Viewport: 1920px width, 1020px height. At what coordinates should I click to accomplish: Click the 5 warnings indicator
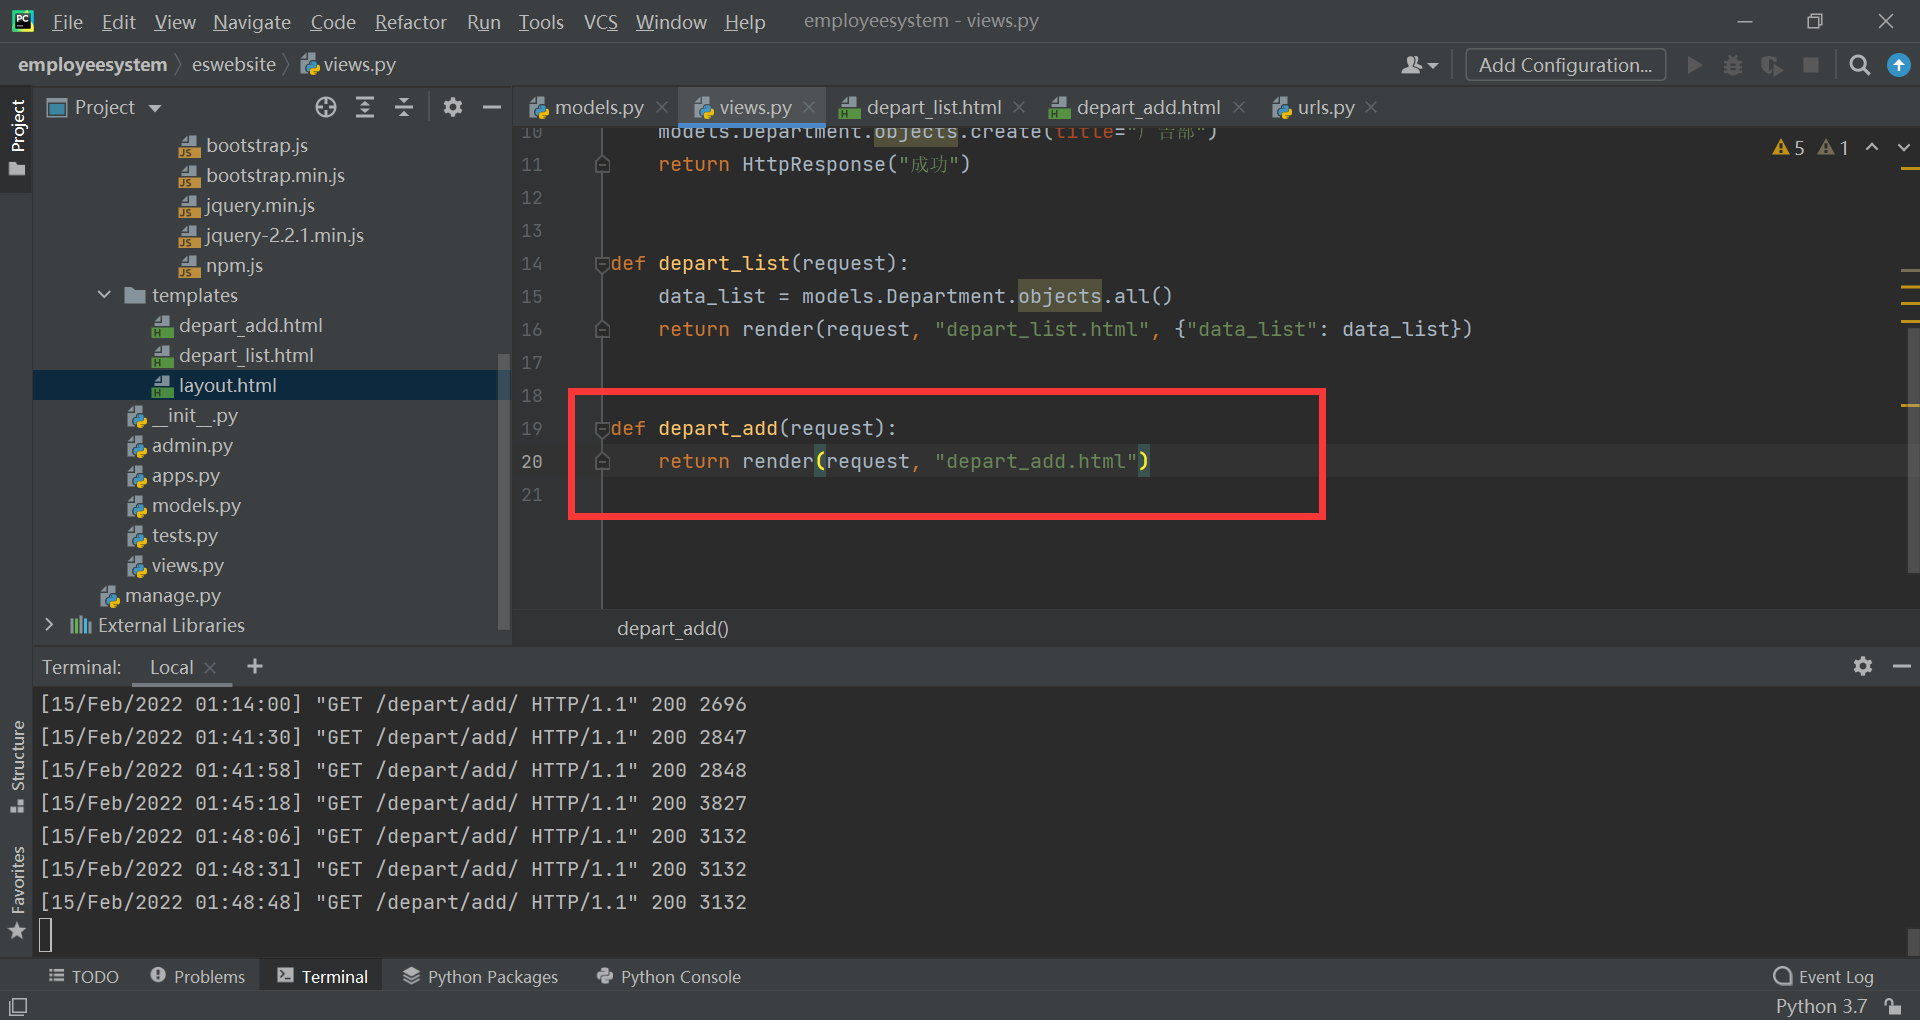click(x=1788, y=148)
